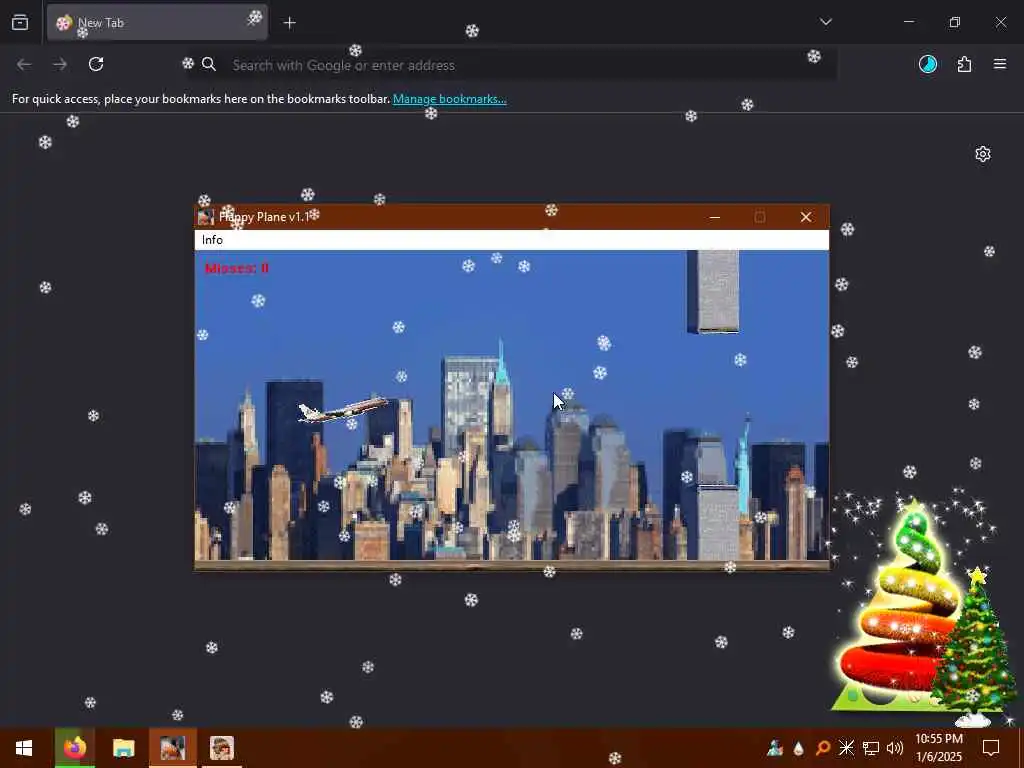
Task: Open the network tray icon
Action: tap(871, 748)
